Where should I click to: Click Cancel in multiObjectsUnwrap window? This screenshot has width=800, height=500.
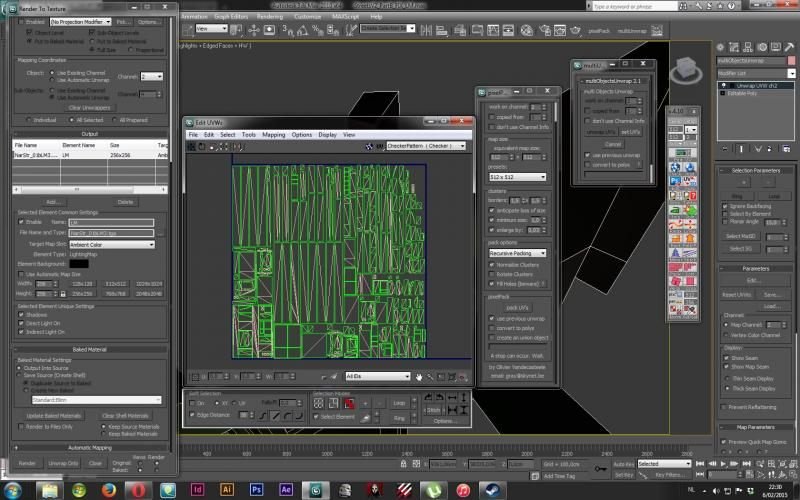tap(613, 144)
